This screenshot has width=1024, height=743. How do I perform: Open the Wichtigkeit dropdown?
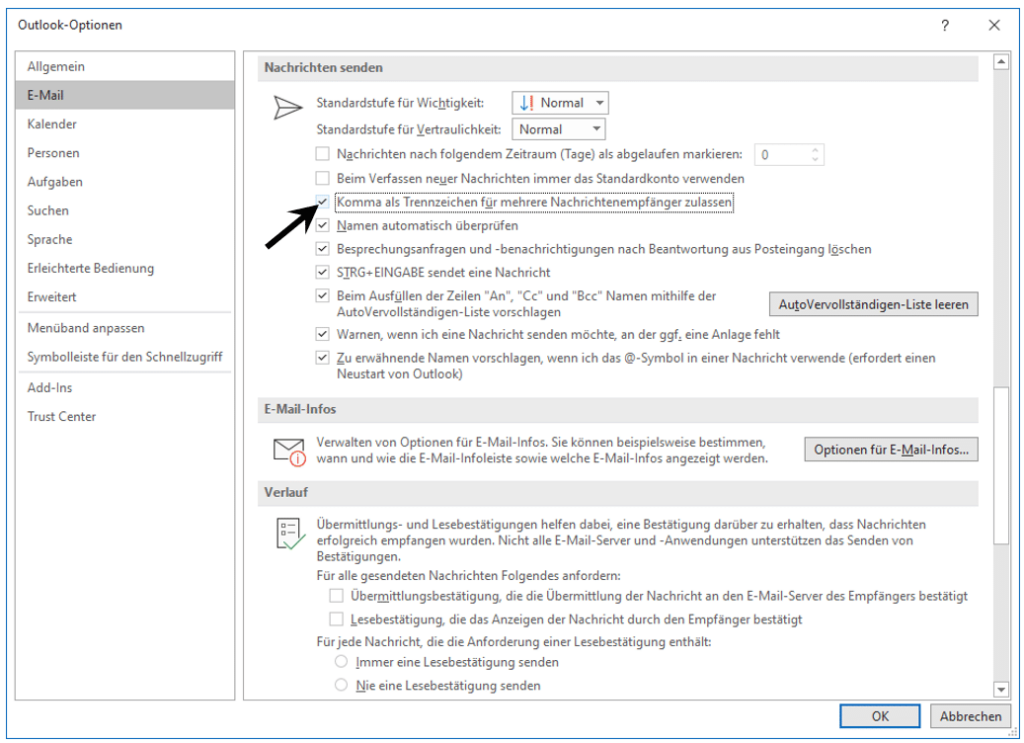[x=560, y=103]
